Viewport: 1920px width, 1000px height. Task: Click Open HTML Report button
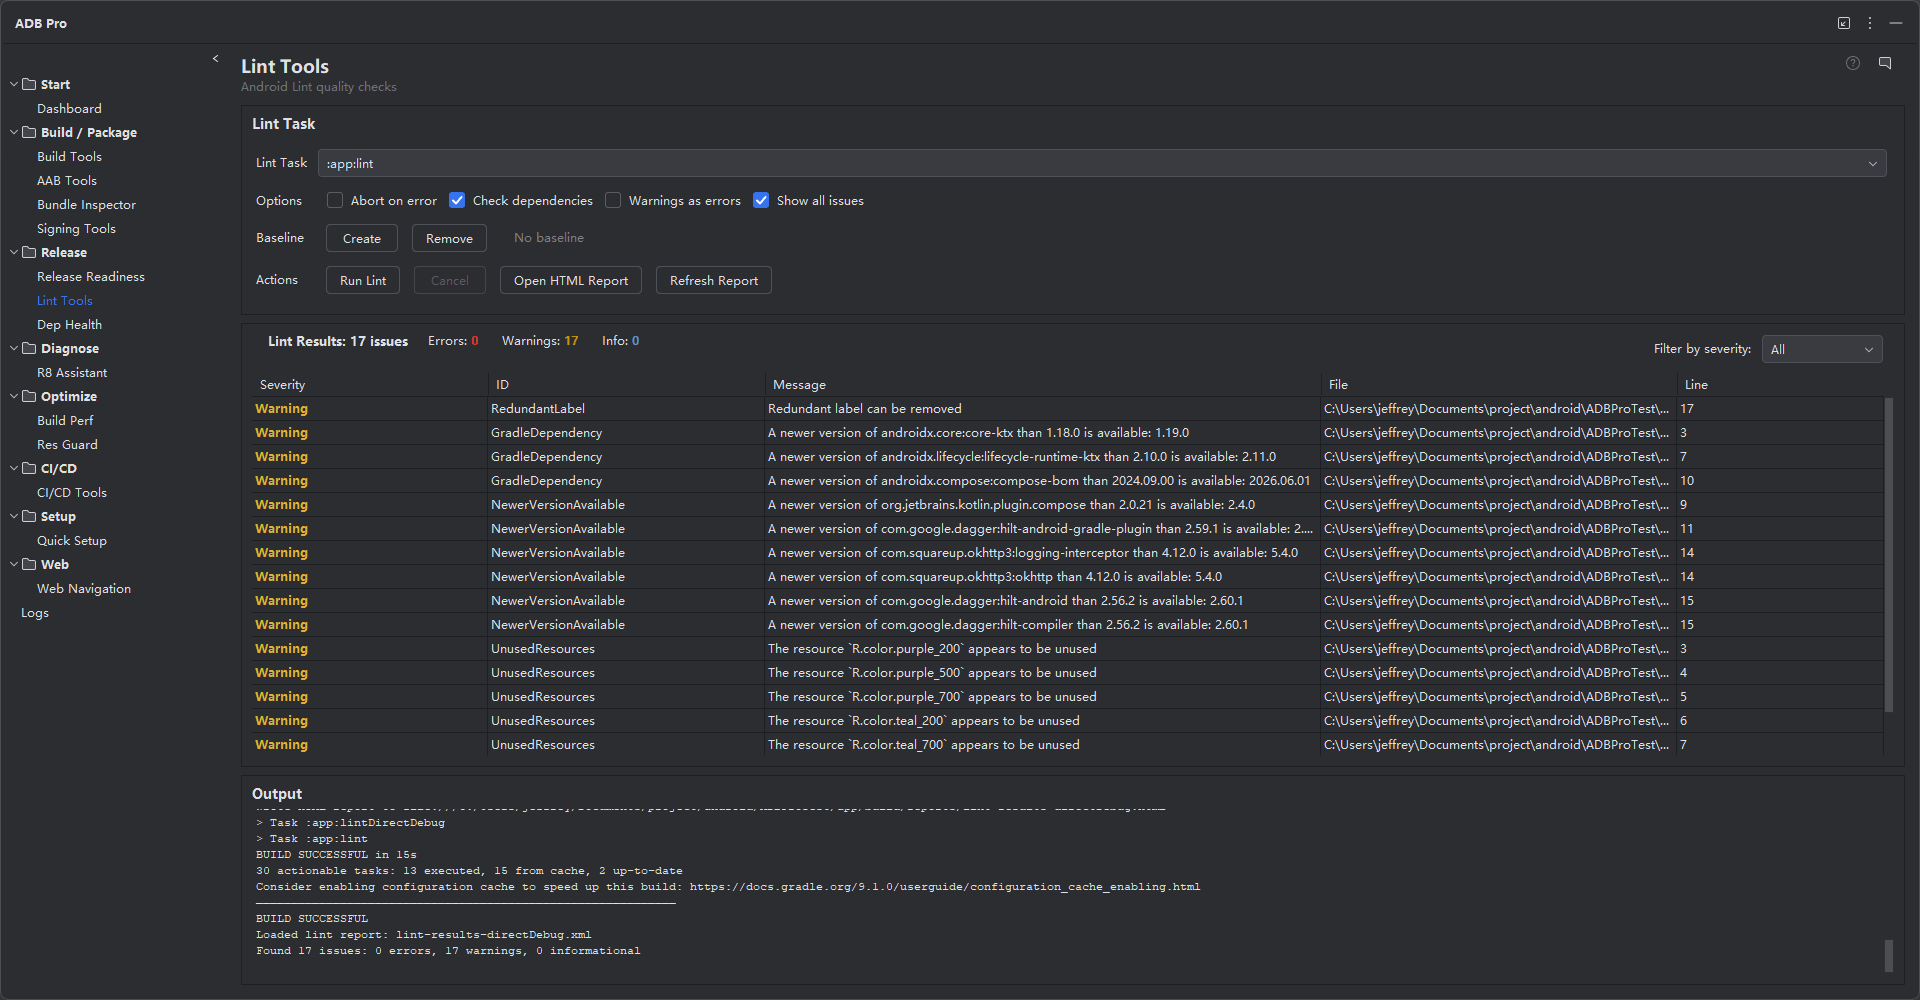click(x=571, y=280)
